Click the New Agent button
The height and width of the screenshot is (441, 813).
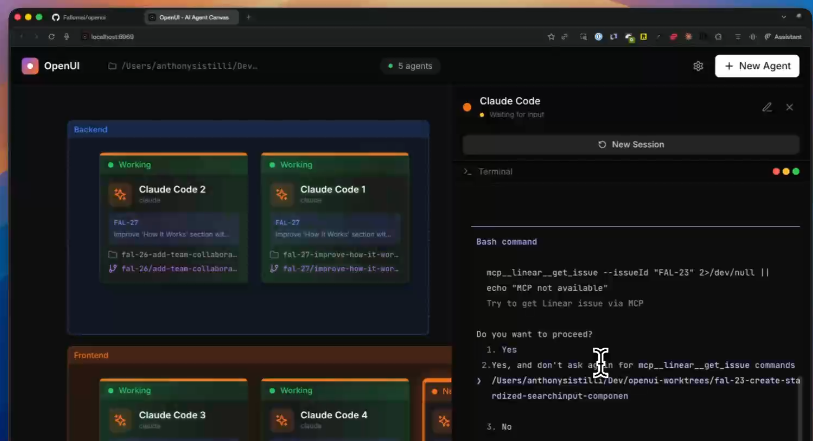[756, 66]
